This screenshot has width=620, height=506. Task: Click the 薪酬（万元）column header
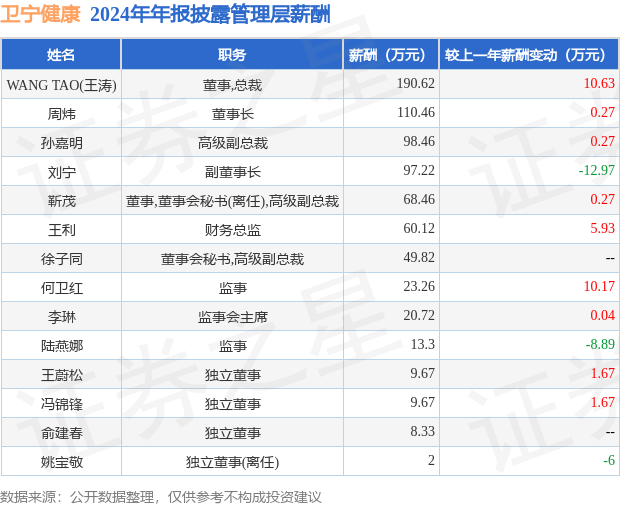point(391,55)
